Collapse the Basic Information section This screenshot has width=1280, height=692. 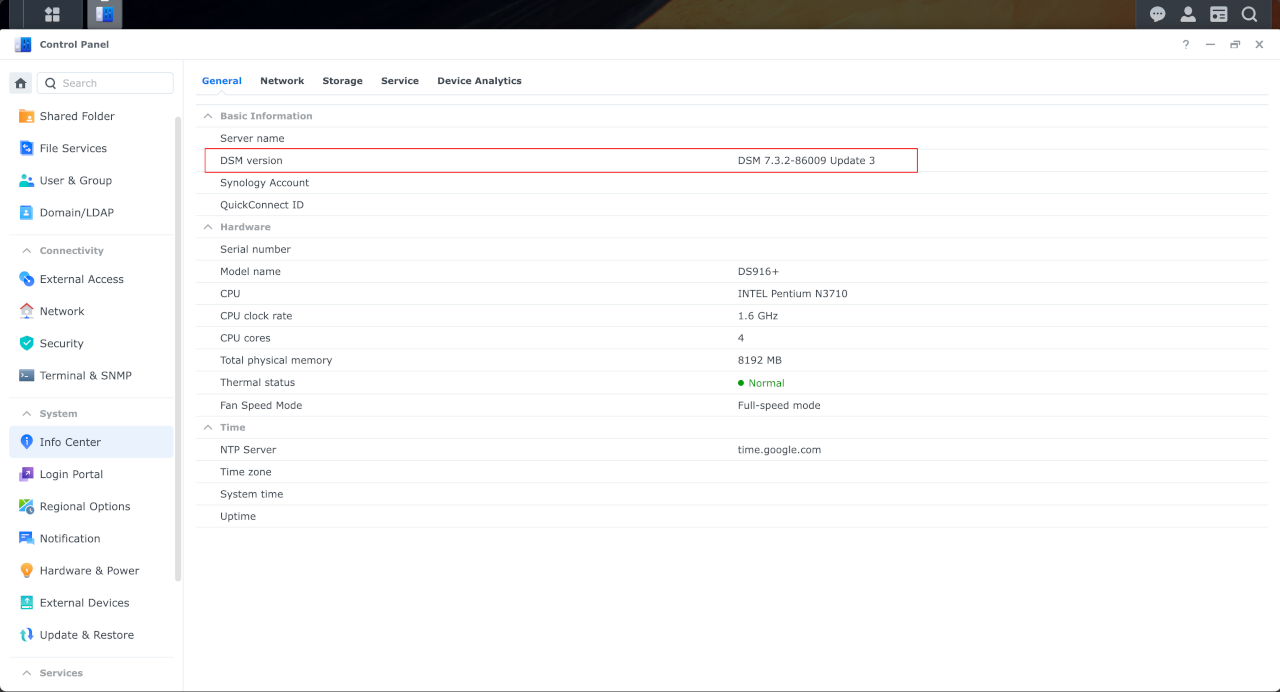(x=208, y=116)
